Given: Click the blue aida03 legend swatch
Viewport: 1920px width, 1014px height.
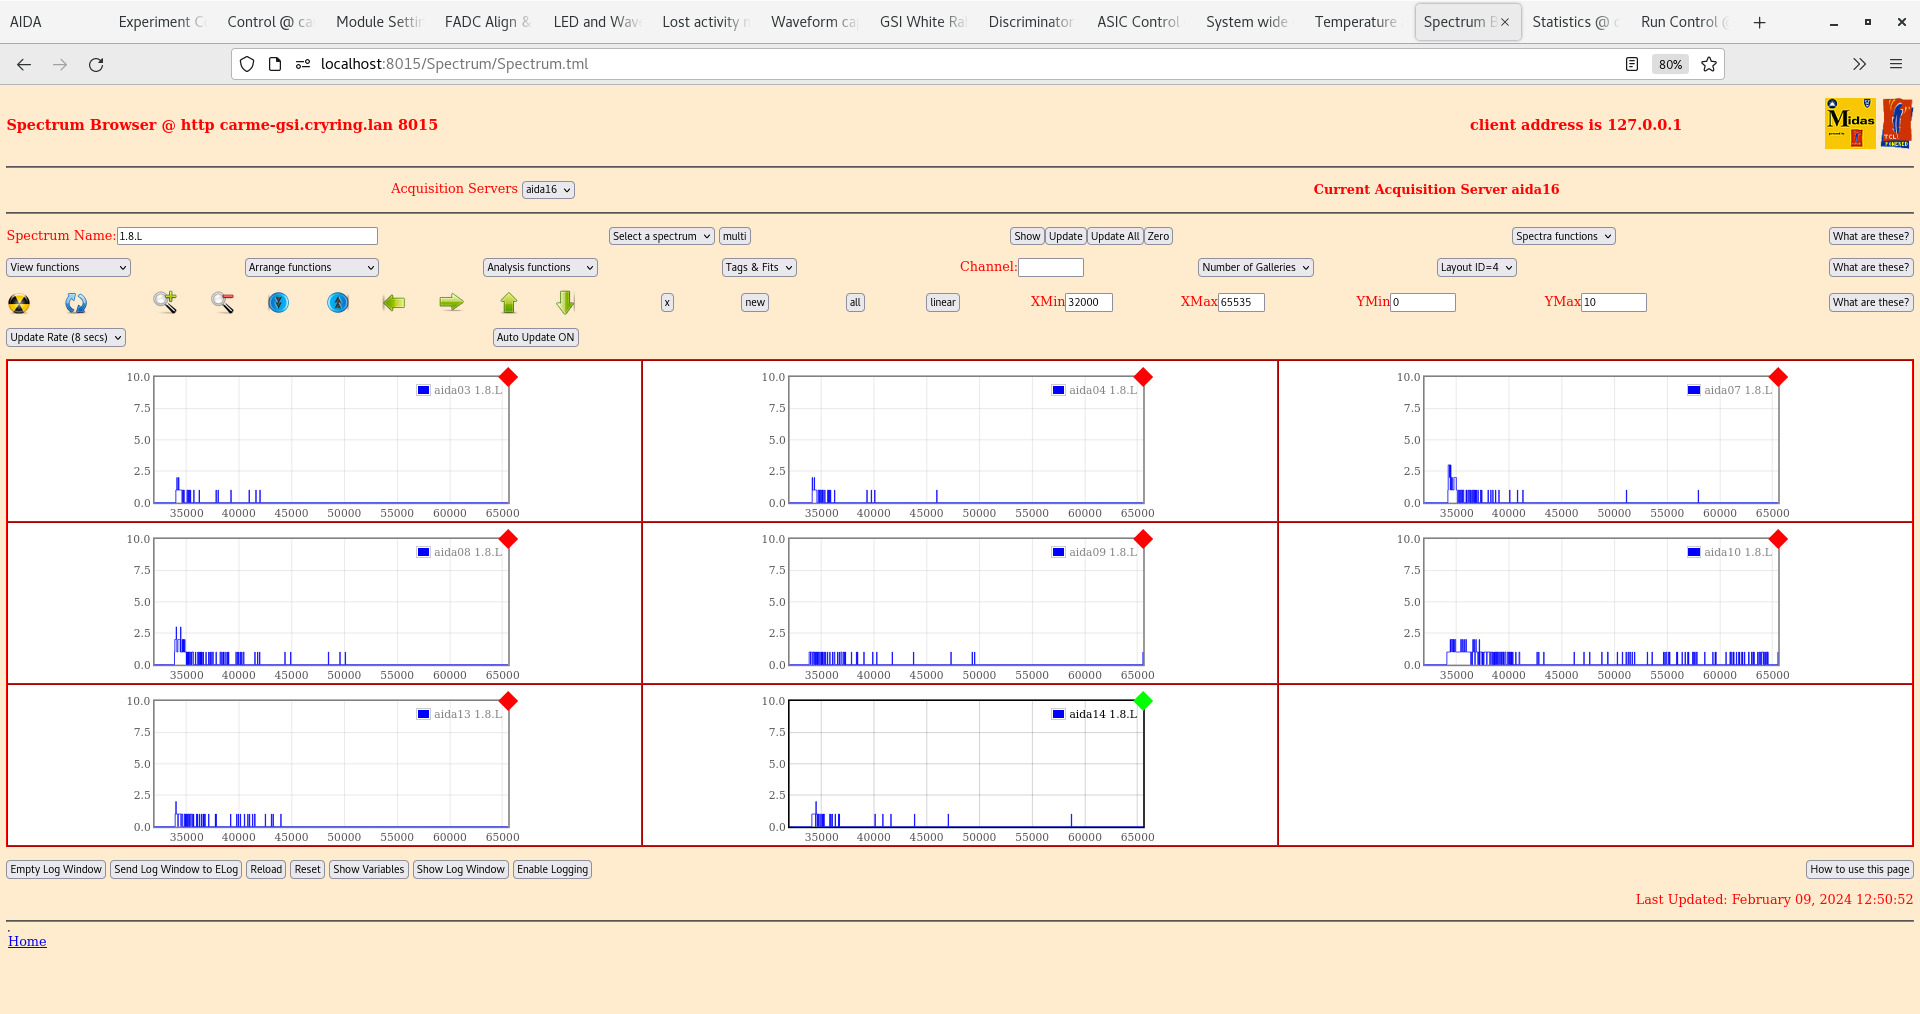Looking at the screenshot, I should click(424, 390).
